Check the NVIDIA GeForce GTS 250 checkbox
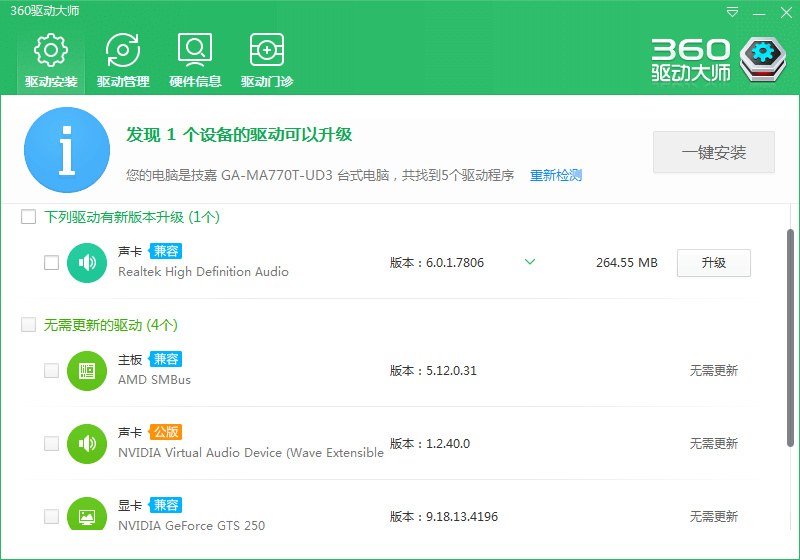The image size is (800, 560). tap(52, 517)
